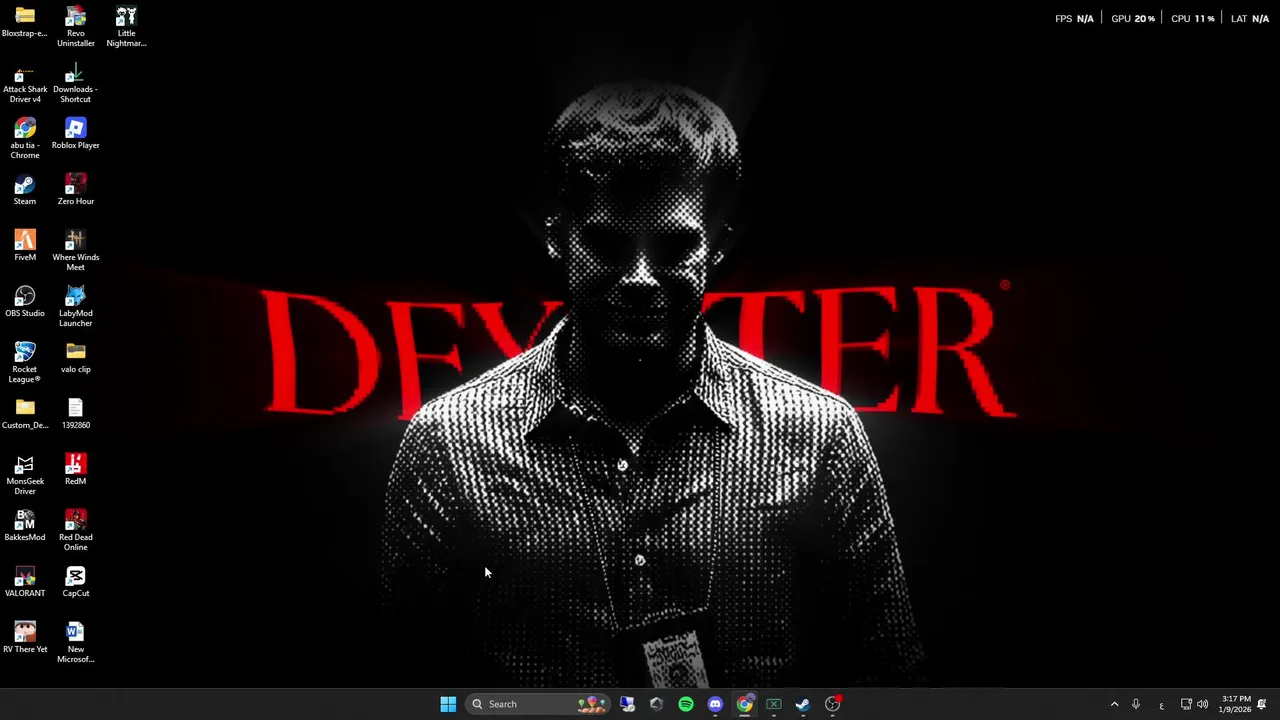Screen dimensions: 1280x720
Task: Open OBS Studio from the taskbar
Action: point(832,704)
